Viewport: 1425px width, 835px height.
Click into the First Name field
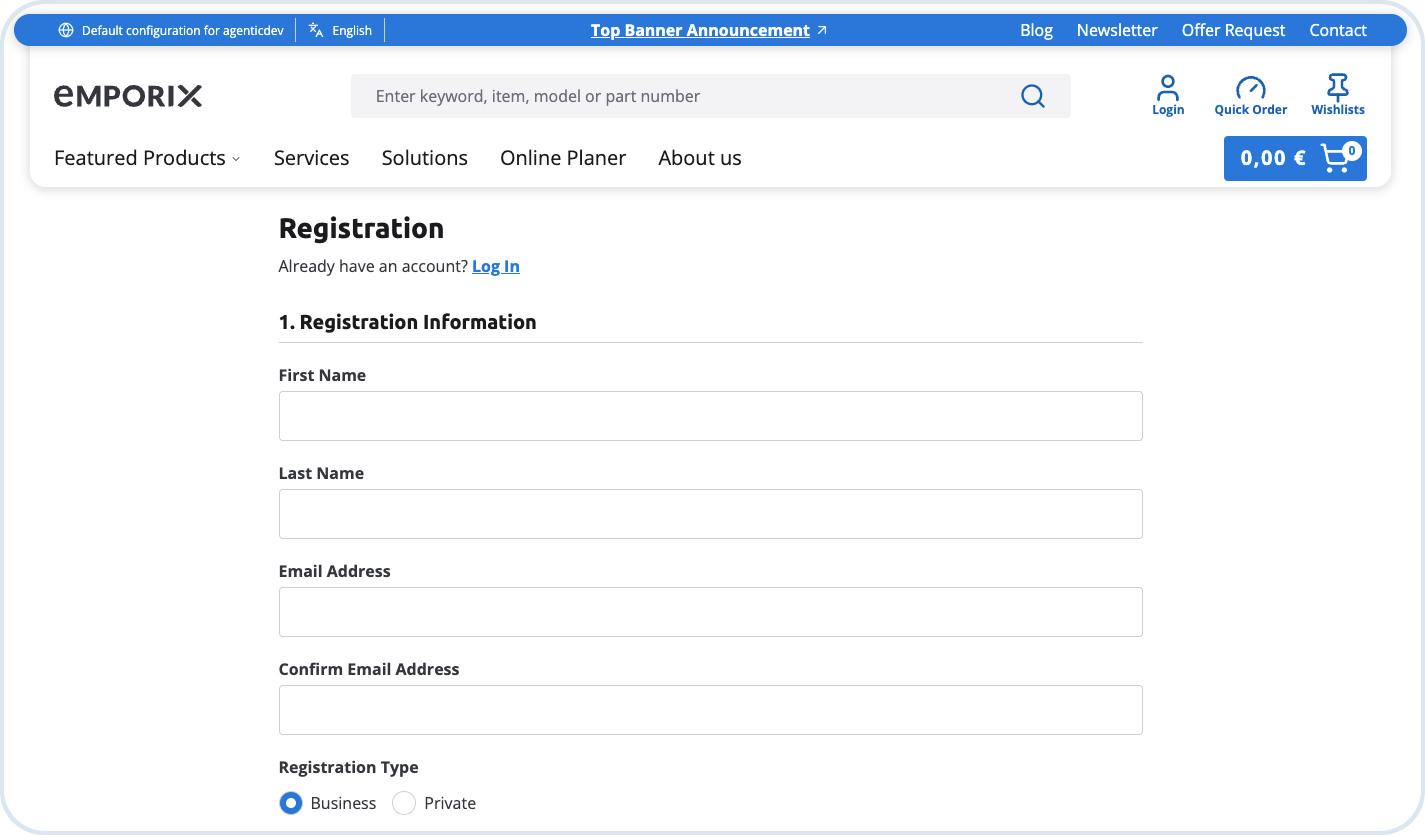point(710,416)
